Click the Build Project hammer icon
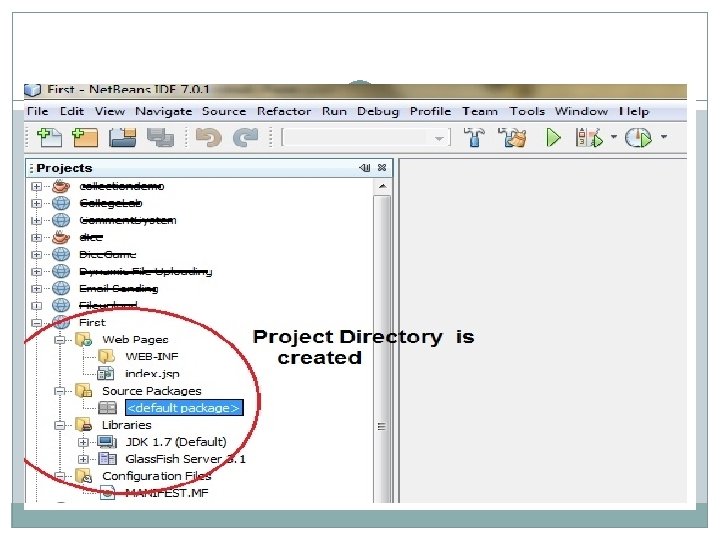The width and height of the screenshot is (720, 540). [x=474, y=137]
